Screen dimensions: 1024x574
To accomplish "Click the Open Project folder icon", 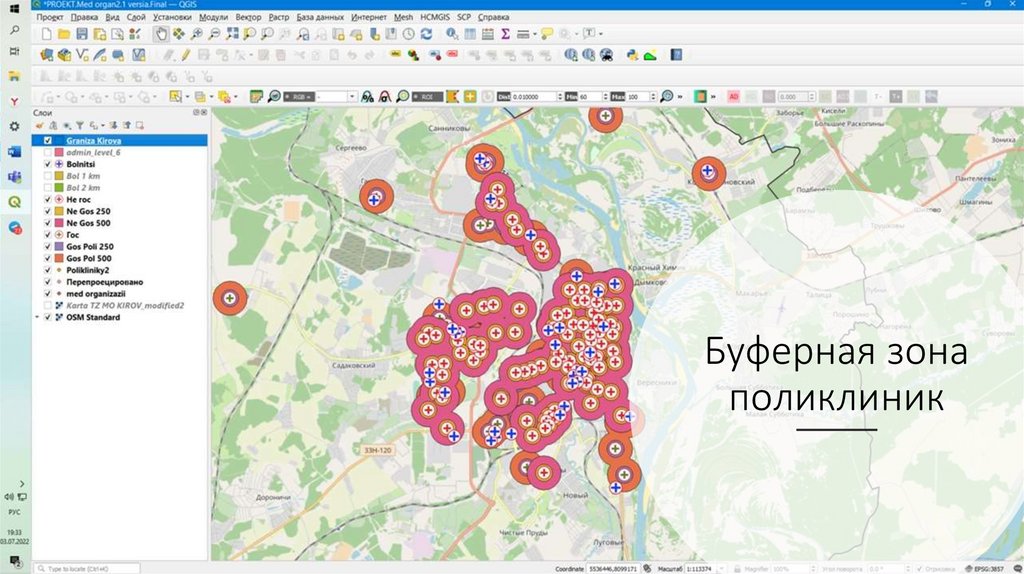I will coord(65,34).
